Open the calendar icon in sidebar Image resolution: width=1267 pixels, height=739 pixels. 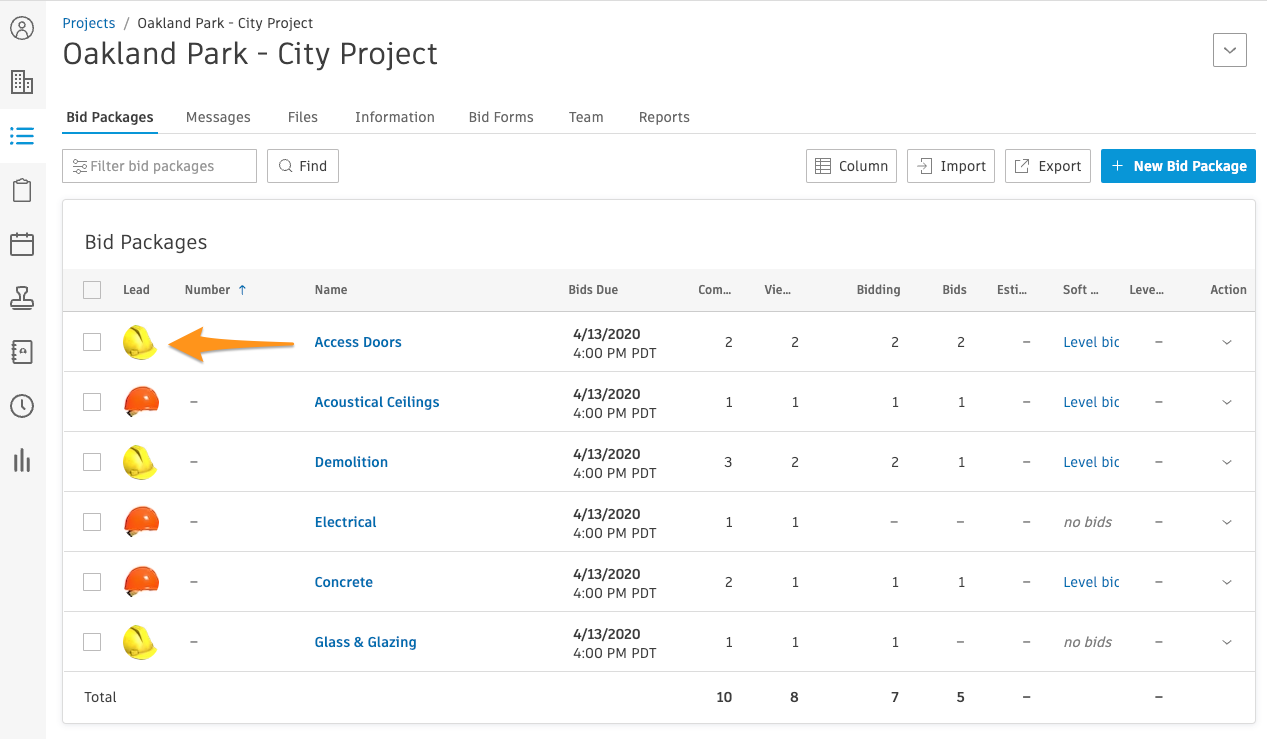[x=22, y=244]
